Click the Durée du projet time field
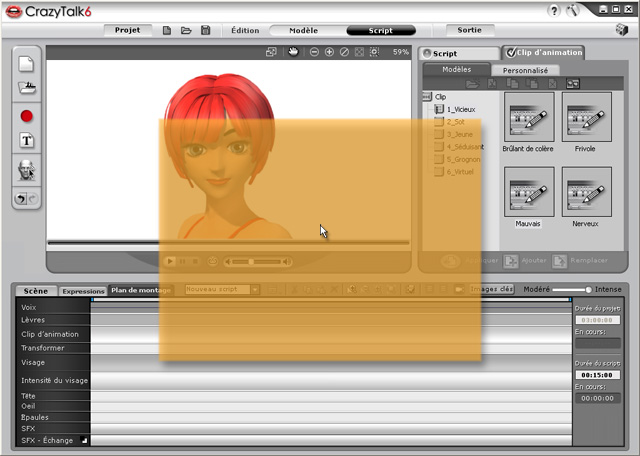Viewport: 640px width, 456px height. coord(598,320)
